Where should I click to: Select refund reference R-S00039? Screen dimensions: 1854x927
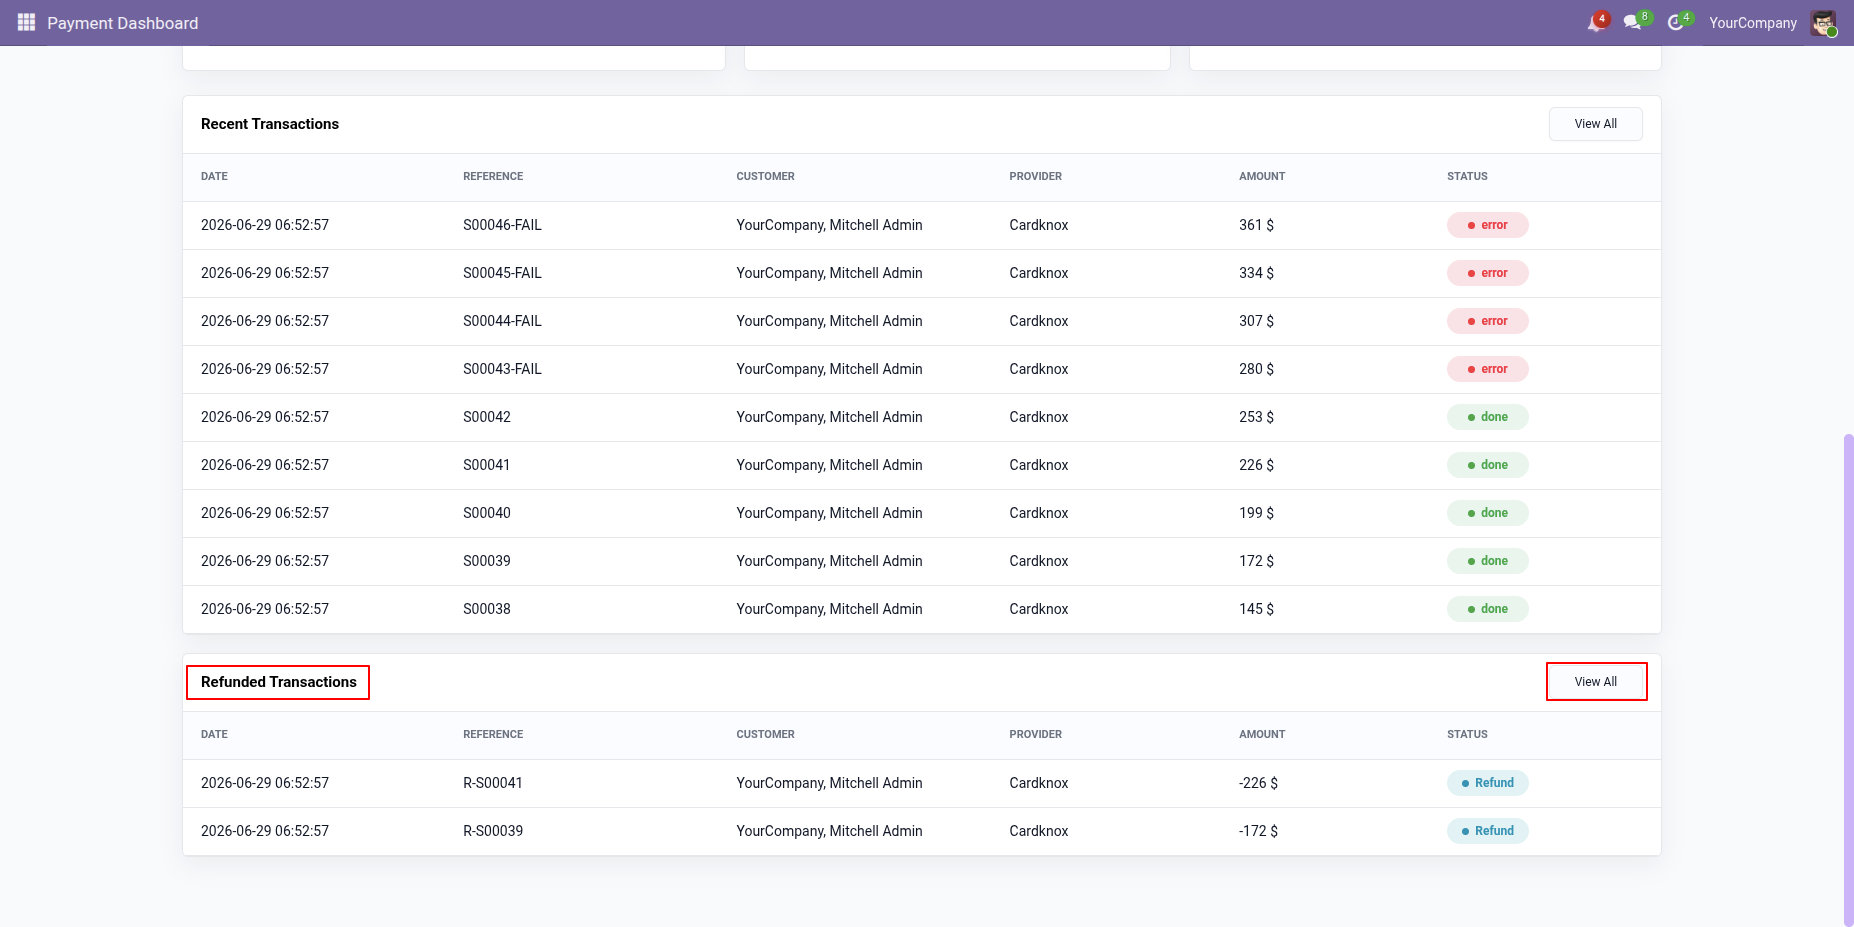[493, 831]
